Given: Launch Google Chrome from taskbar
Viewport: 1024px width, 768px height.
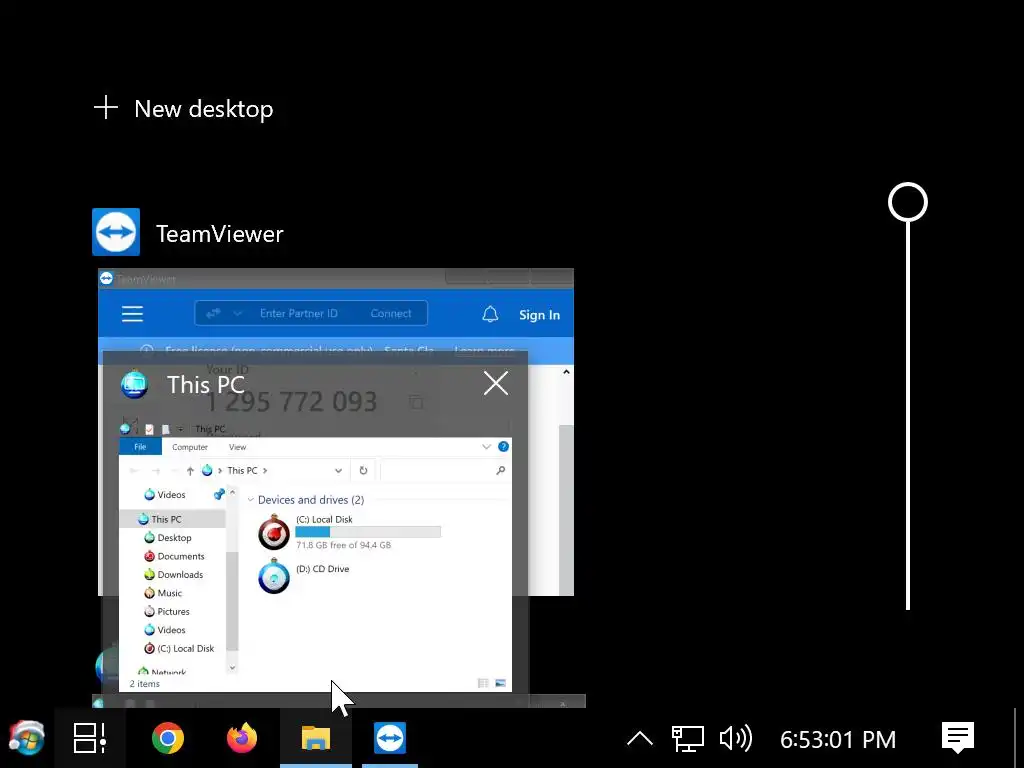Looking at the screenshot, I should tap(168, 739).
